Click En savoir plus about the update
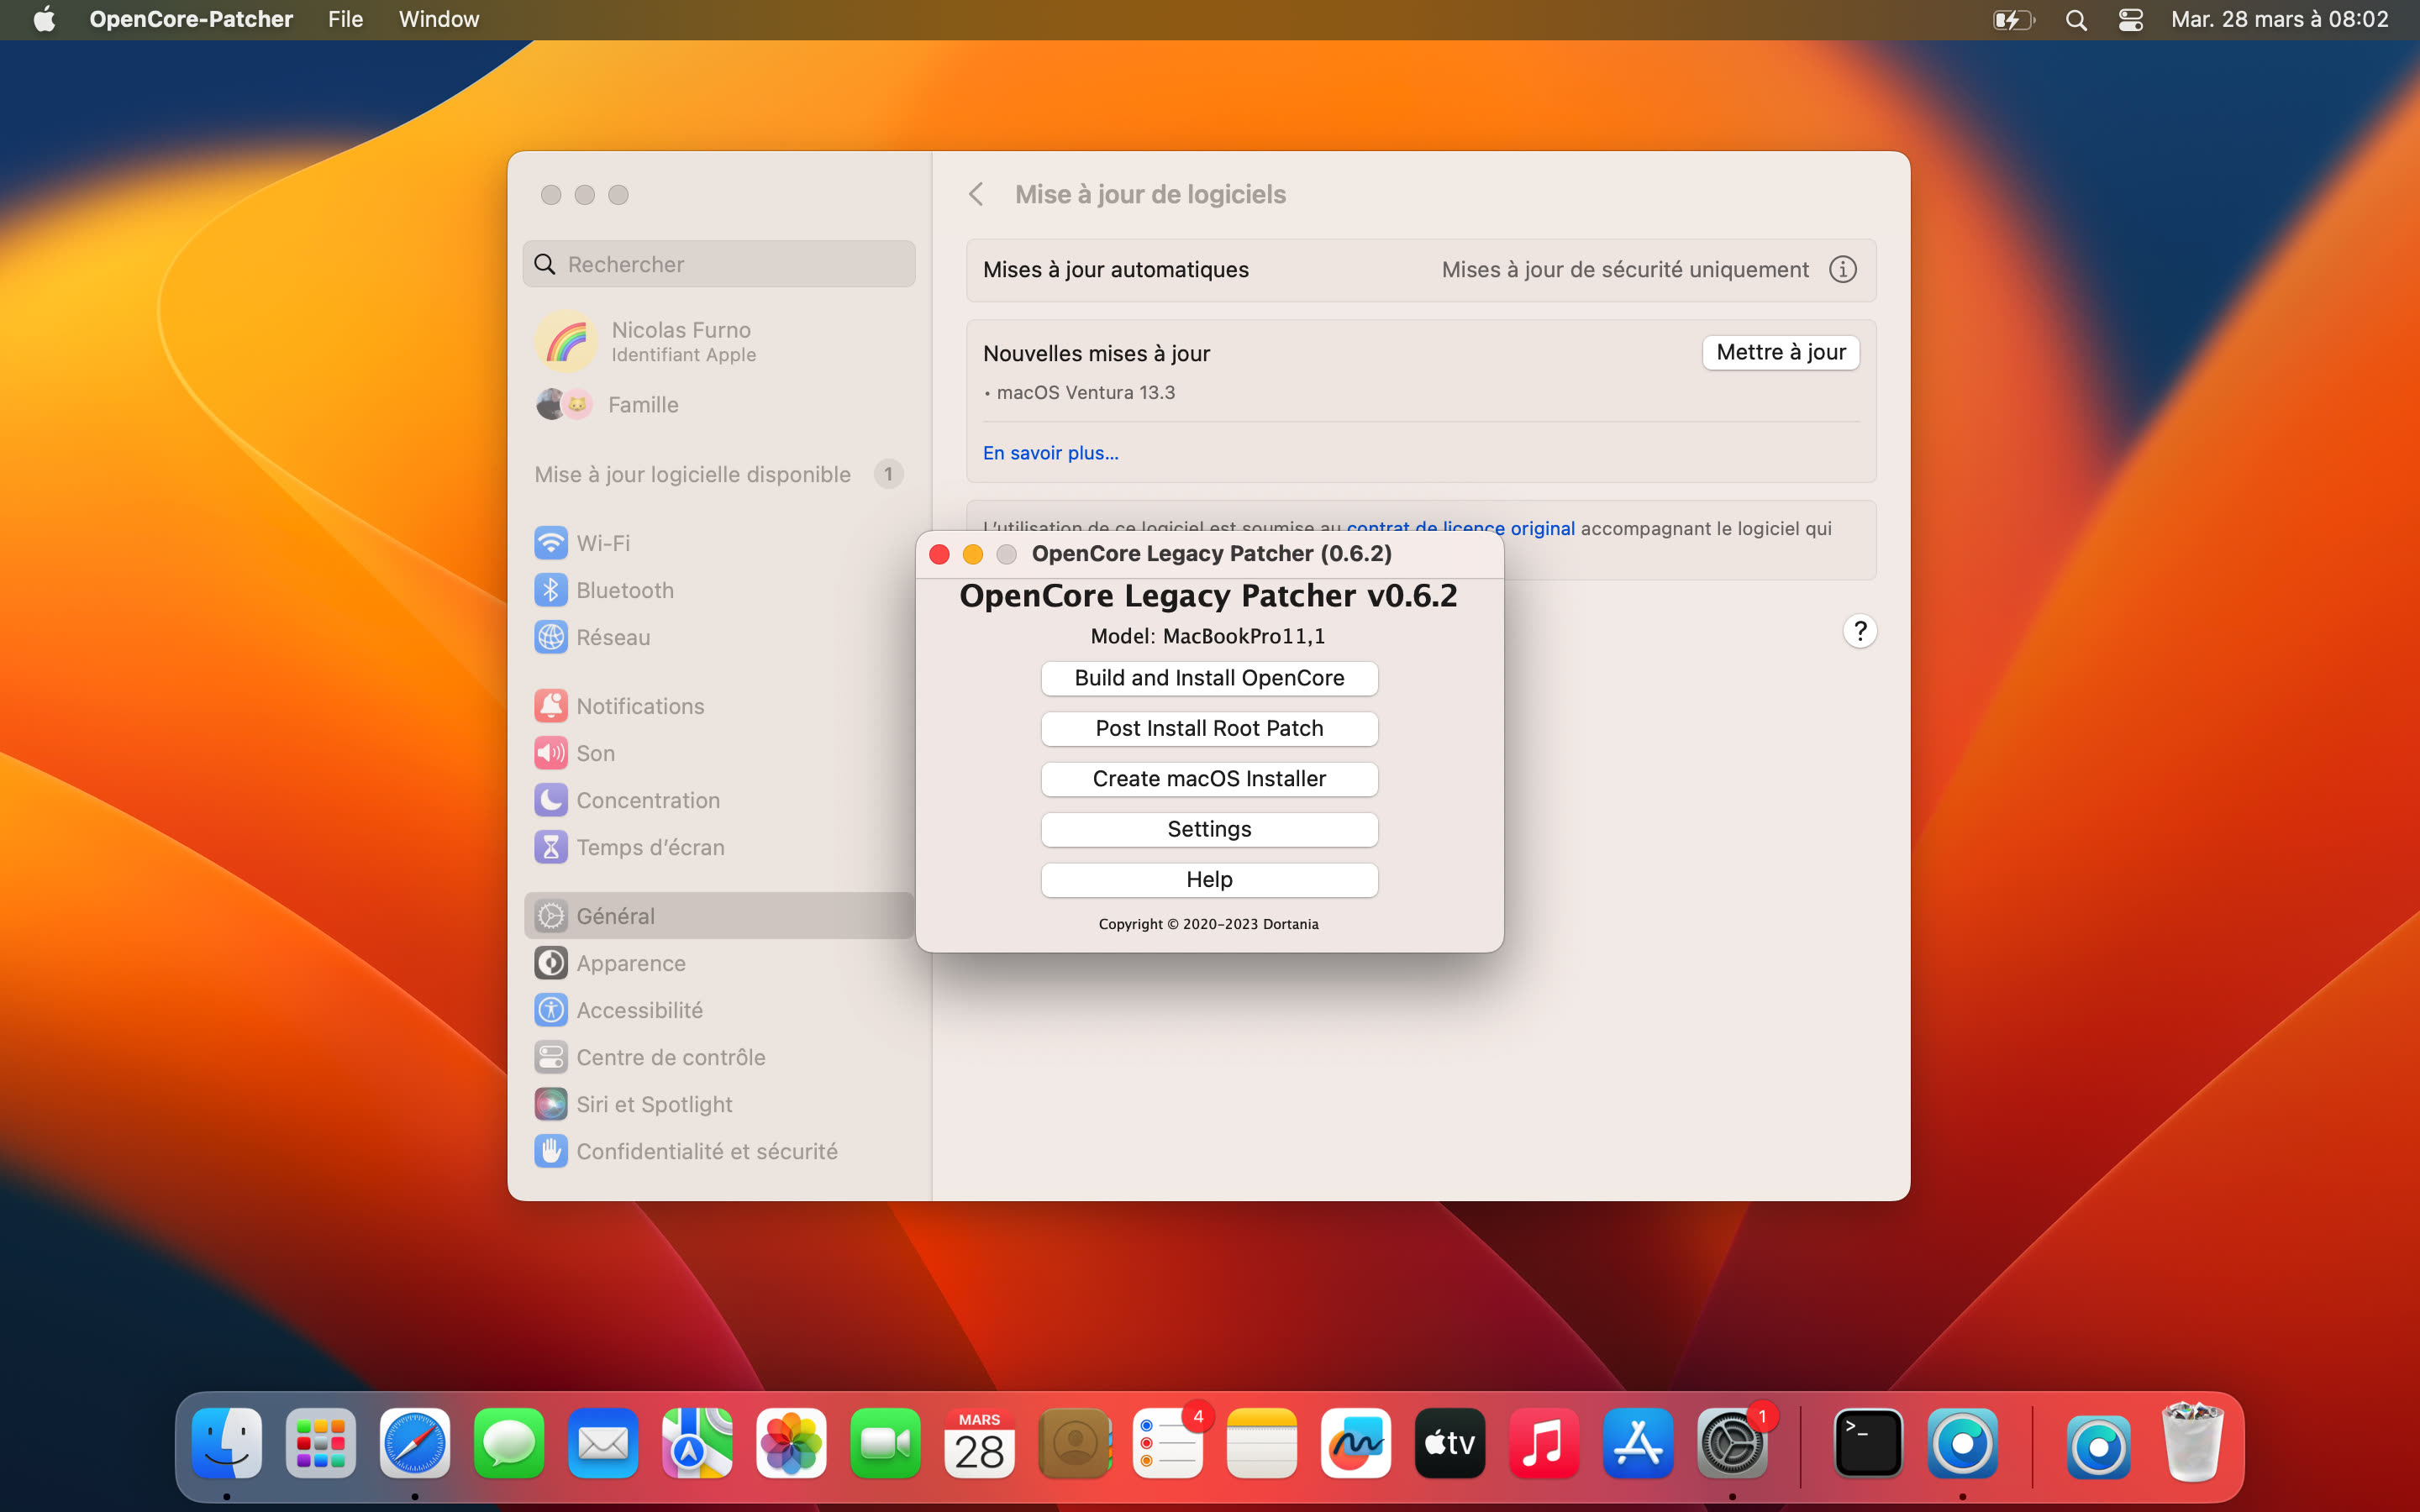The width and height of the screenshot is (2420, 1512). pyautogui.click(x=1050, y=452)
